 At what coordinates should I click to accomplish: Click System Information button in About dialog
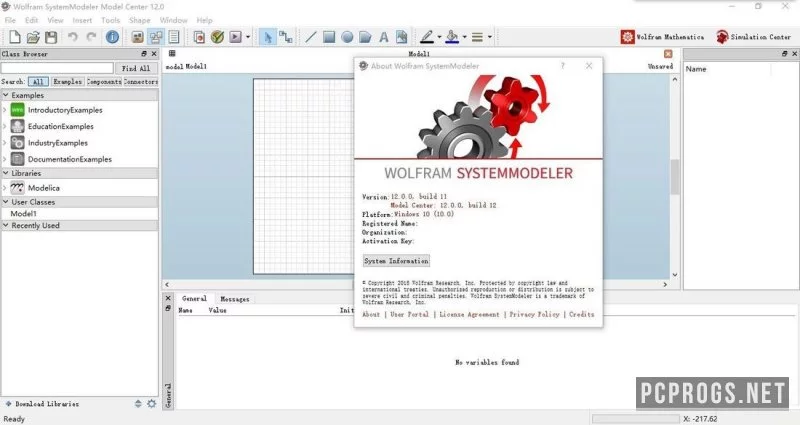pyautogui.click(x=396, y=261)
